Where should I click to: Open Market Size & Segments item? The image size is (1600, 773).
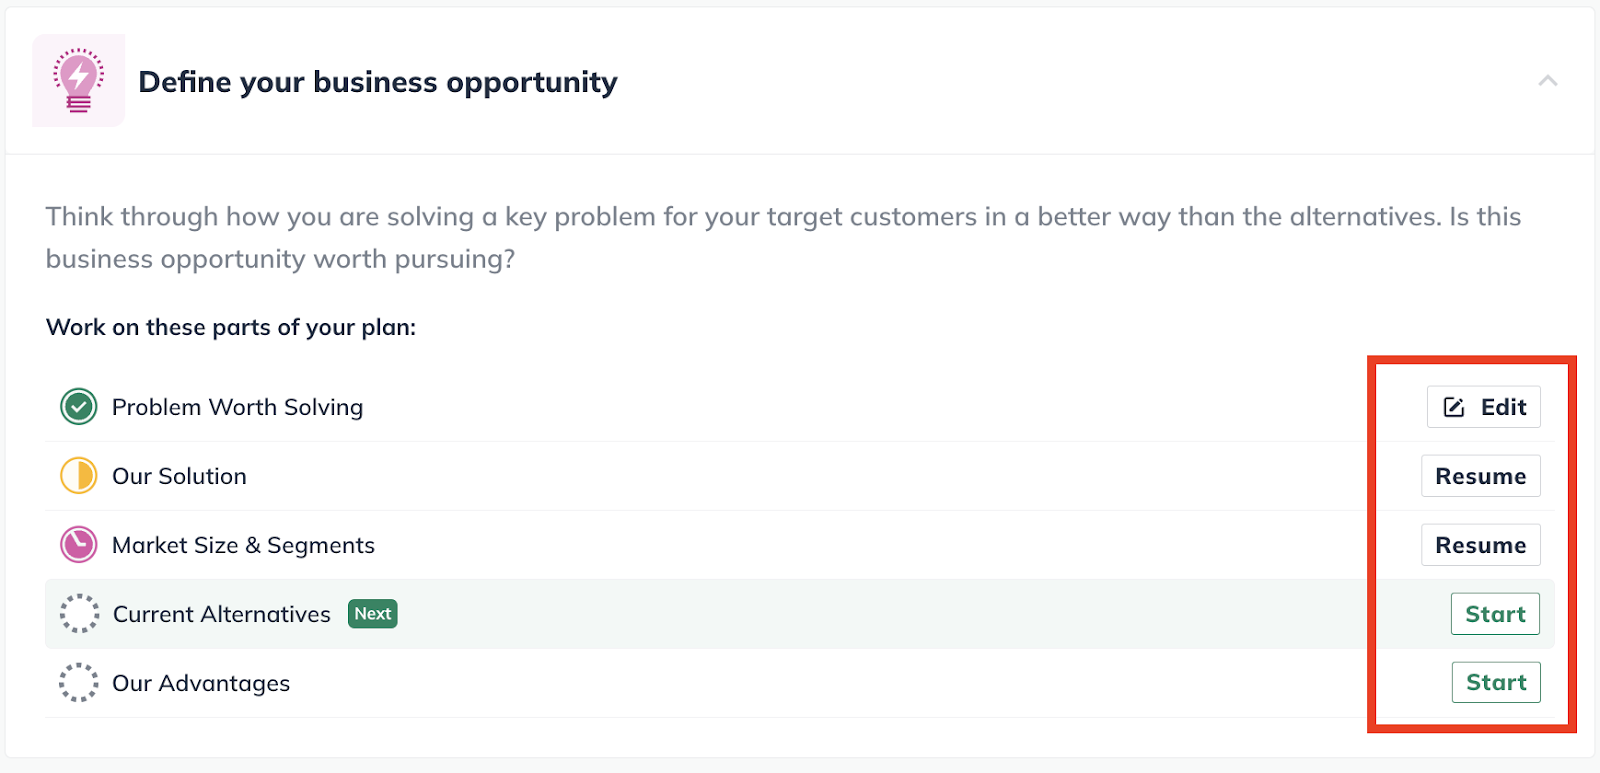point(243,545)
